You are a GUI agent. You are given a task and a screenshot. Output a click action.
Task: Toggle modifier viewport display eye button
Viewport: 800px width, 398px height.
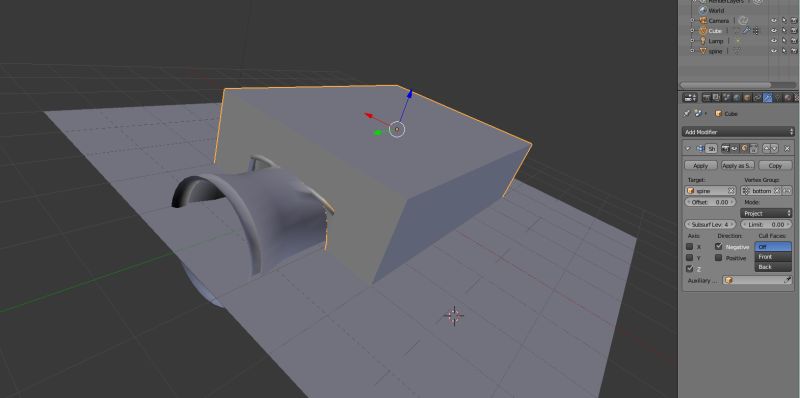[734, 148]
